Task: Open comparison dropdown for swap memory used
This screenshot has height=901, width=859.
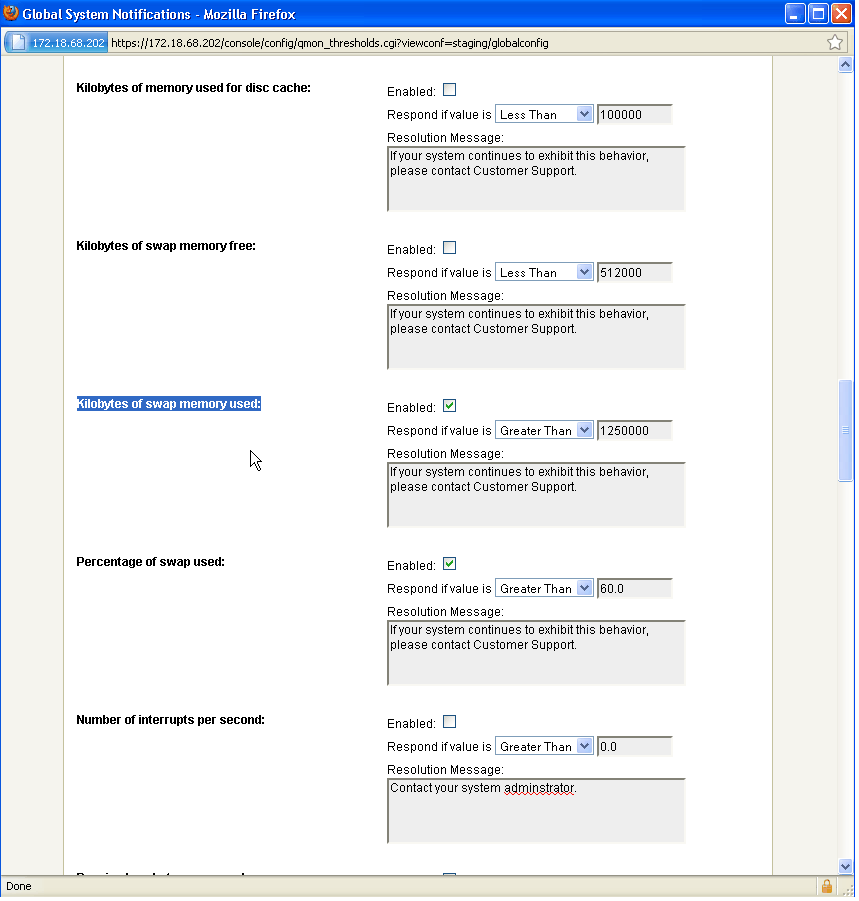Action: click(546, 432)
